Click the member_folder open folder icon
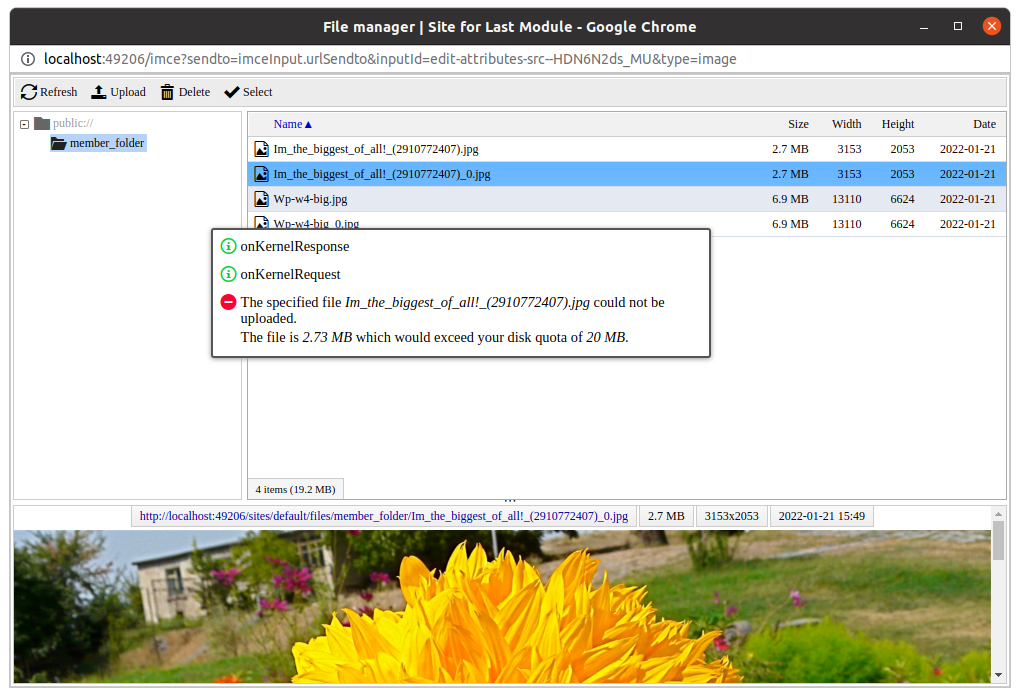 [x=59, y=143]
